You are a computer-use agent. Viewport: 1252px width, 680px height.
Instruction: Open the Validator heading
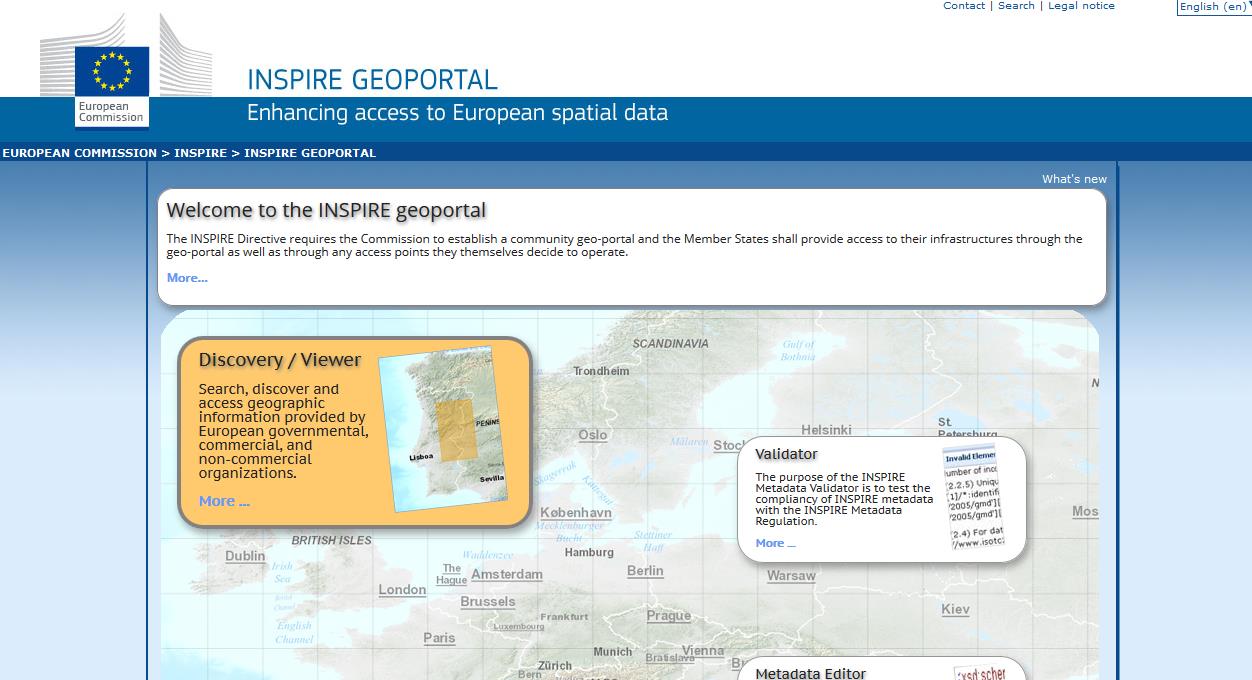tap(786, 454)
